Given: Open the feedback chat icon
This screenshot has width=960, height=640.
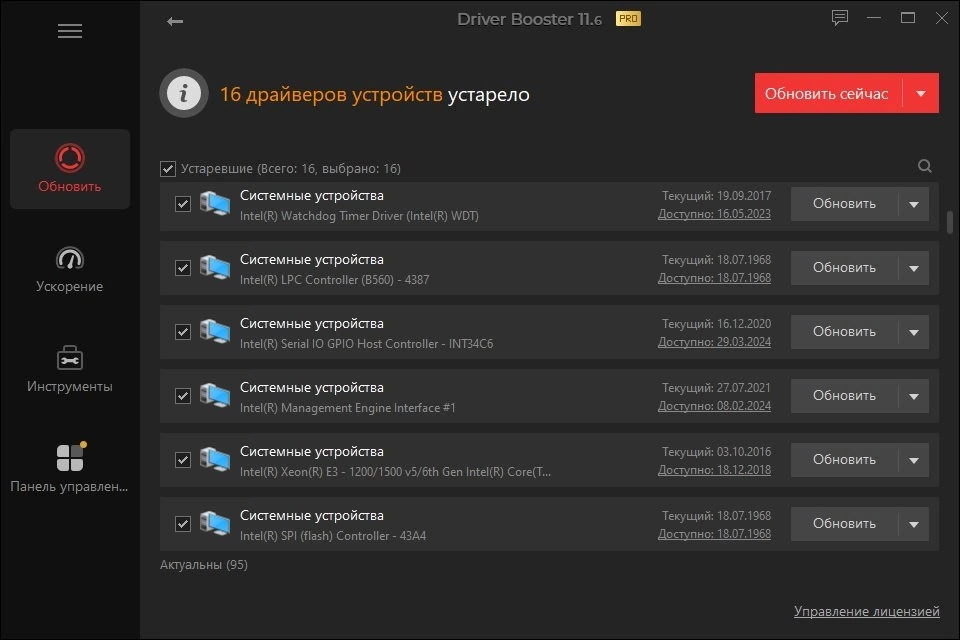Looking at the screenshot, I should [x=839, y=18].
